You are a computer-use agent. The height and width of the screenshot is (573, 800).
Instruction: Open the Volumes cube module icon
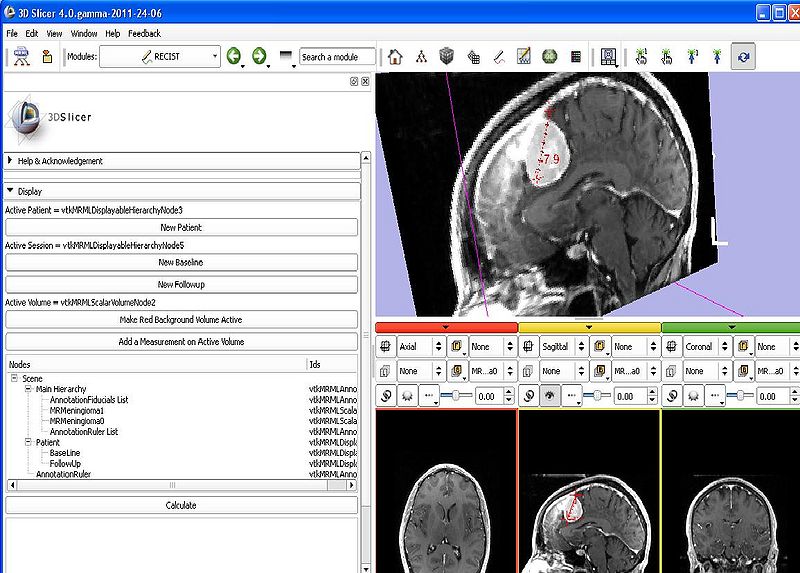(x=446, y=56)
